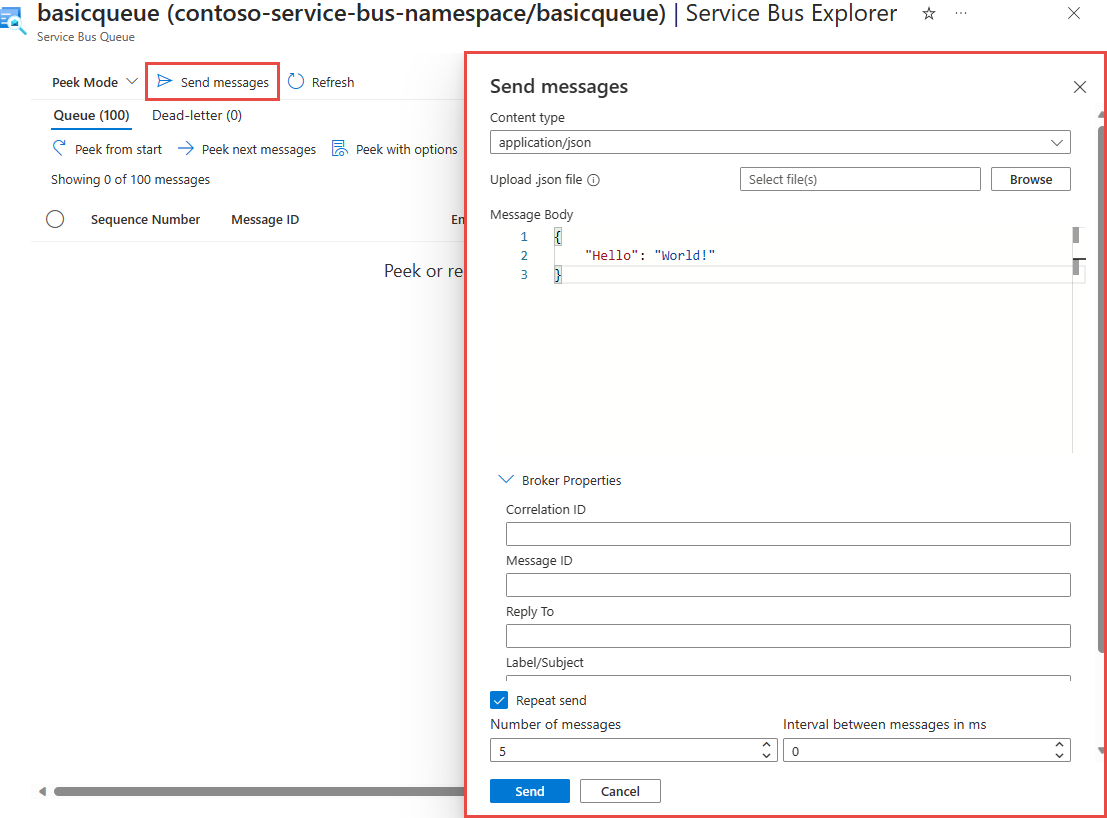
Task: Decrease the Number of messages value
Action: pos(767,756)
